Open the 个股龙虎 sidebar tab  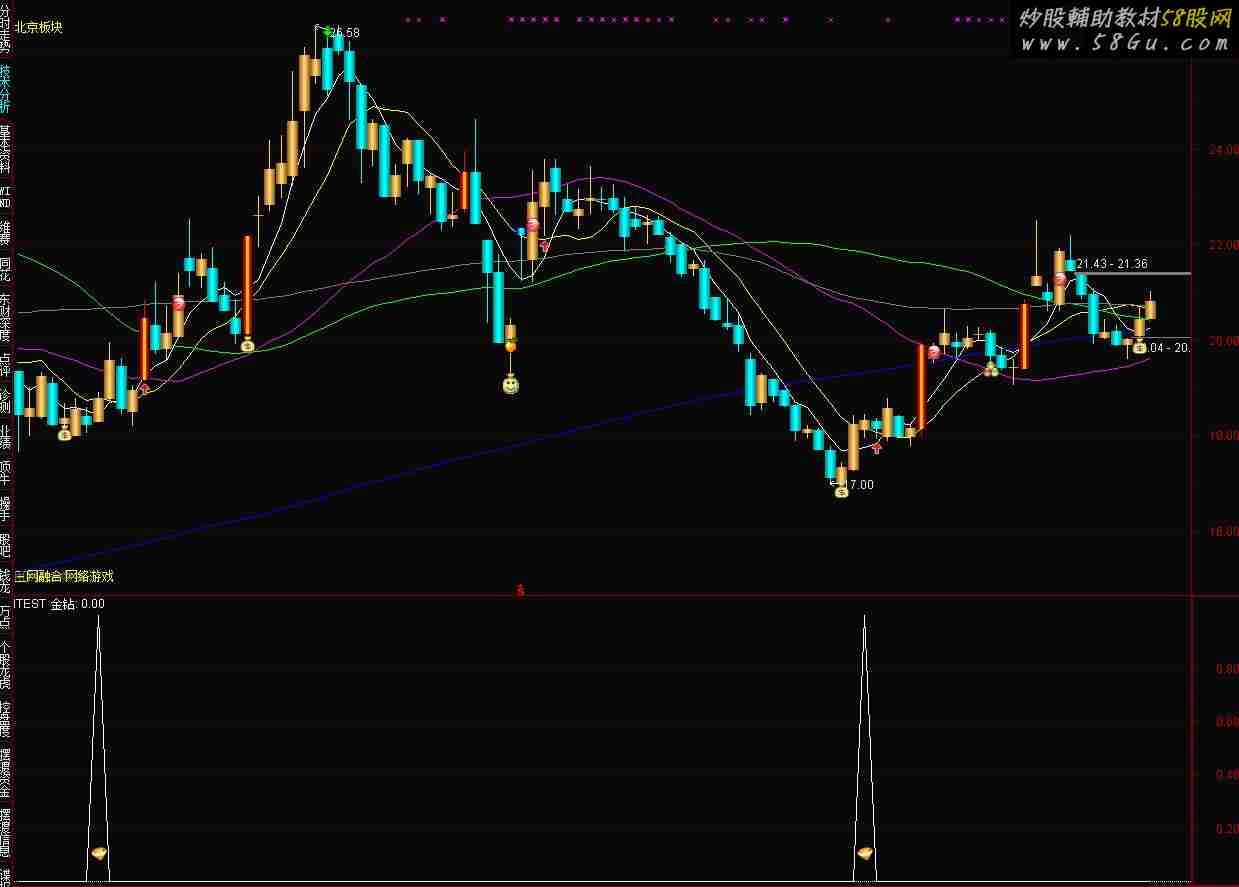click(x=5, y=665)
